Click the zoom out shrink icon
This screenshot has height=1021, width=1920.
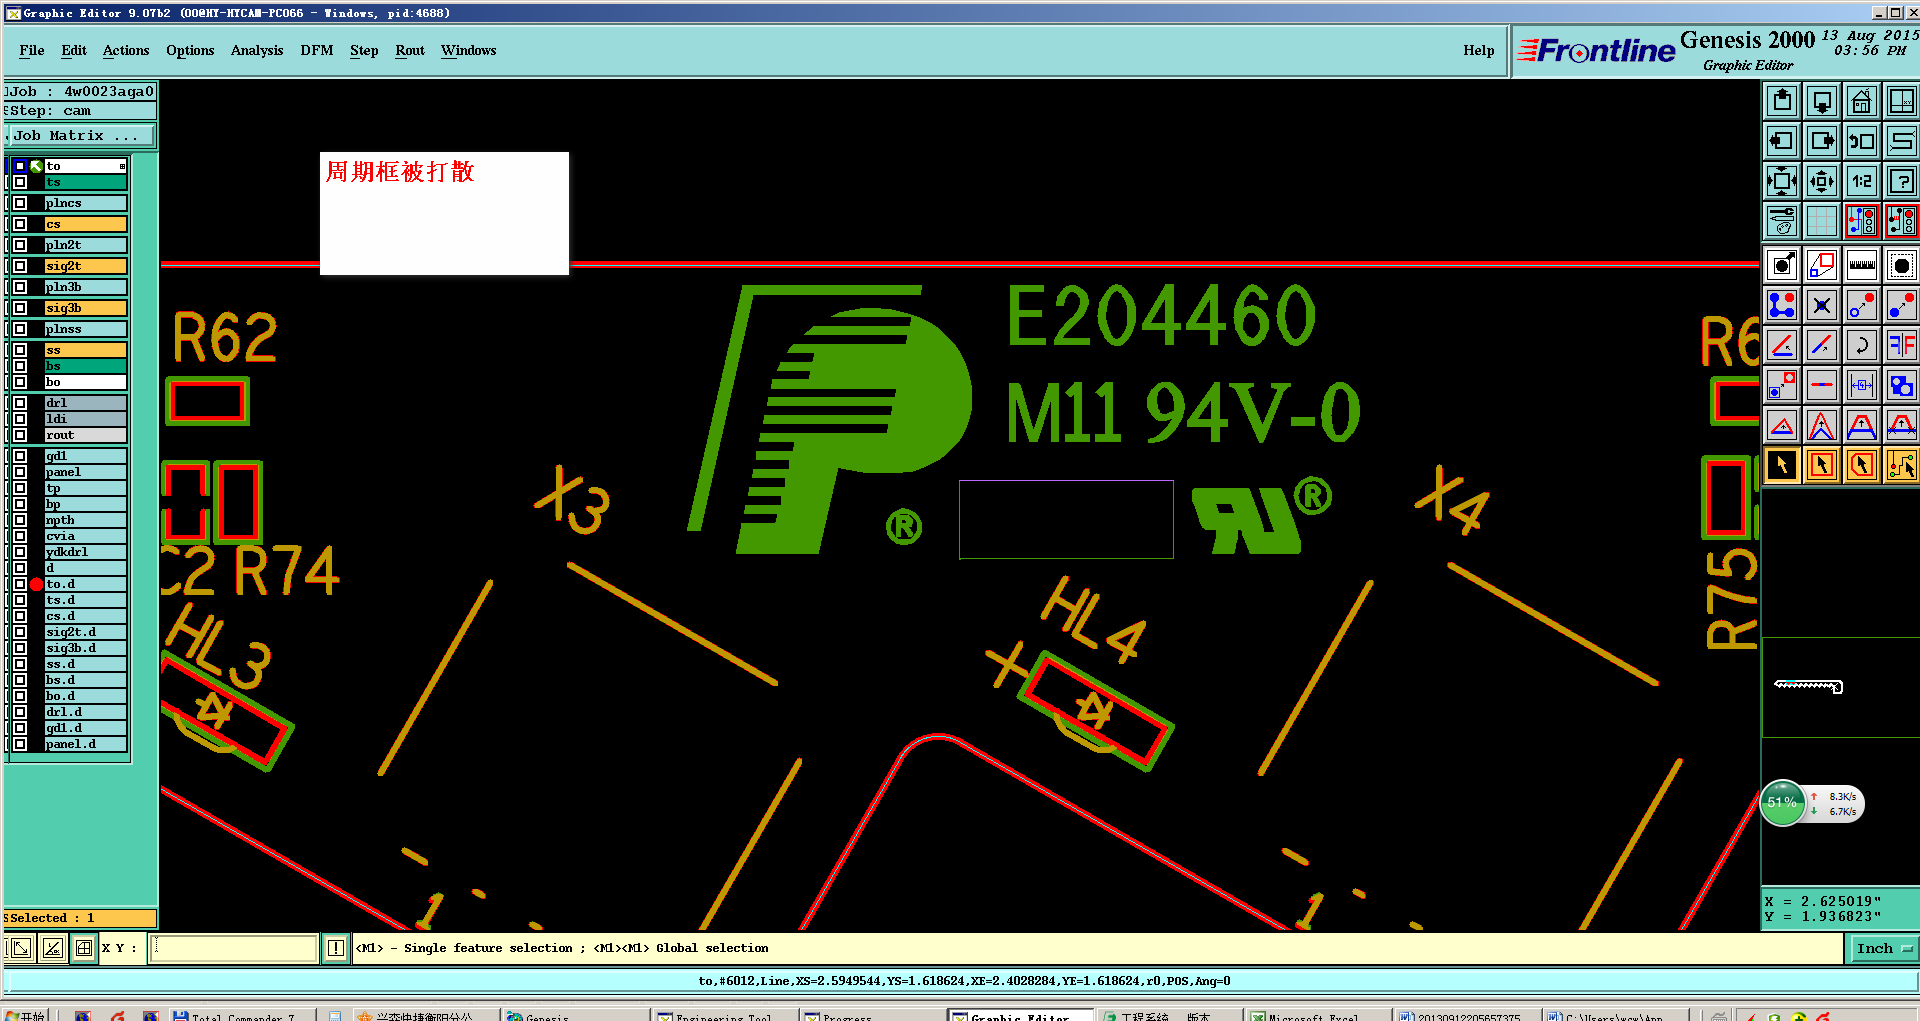pos(1822,181)
